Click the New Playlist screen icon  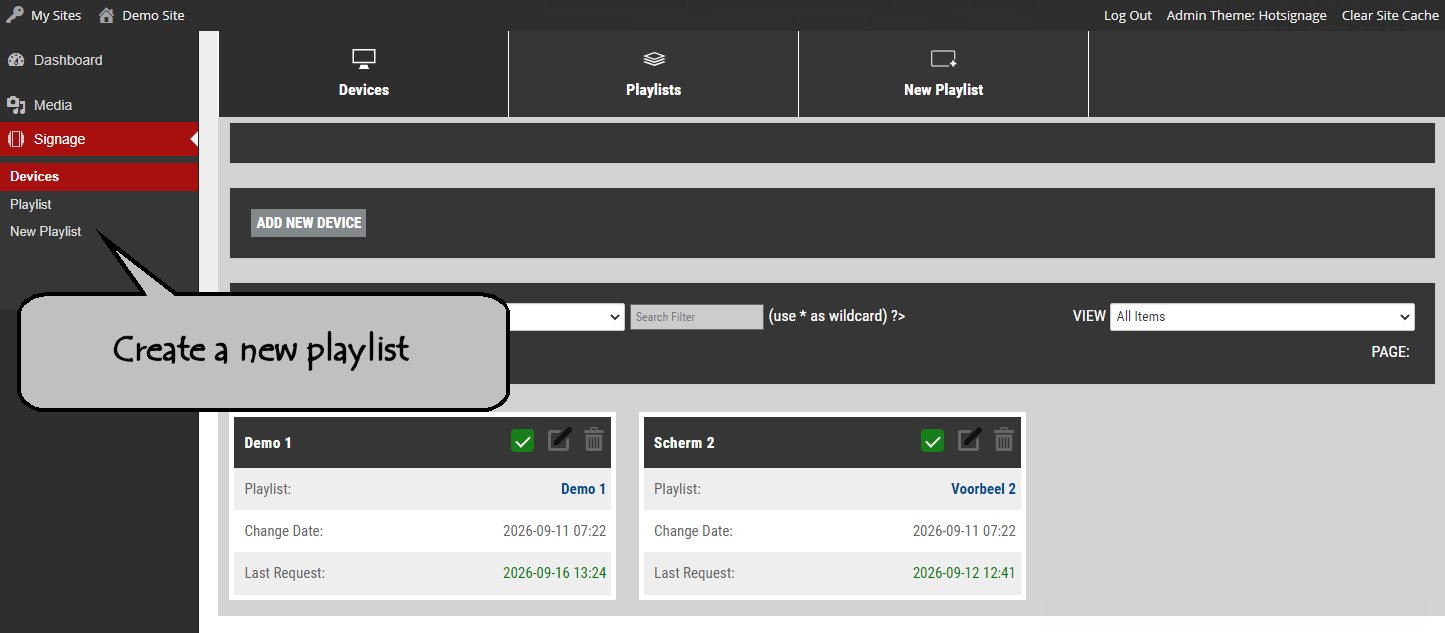pyautogui.click(x=944, y=58)
